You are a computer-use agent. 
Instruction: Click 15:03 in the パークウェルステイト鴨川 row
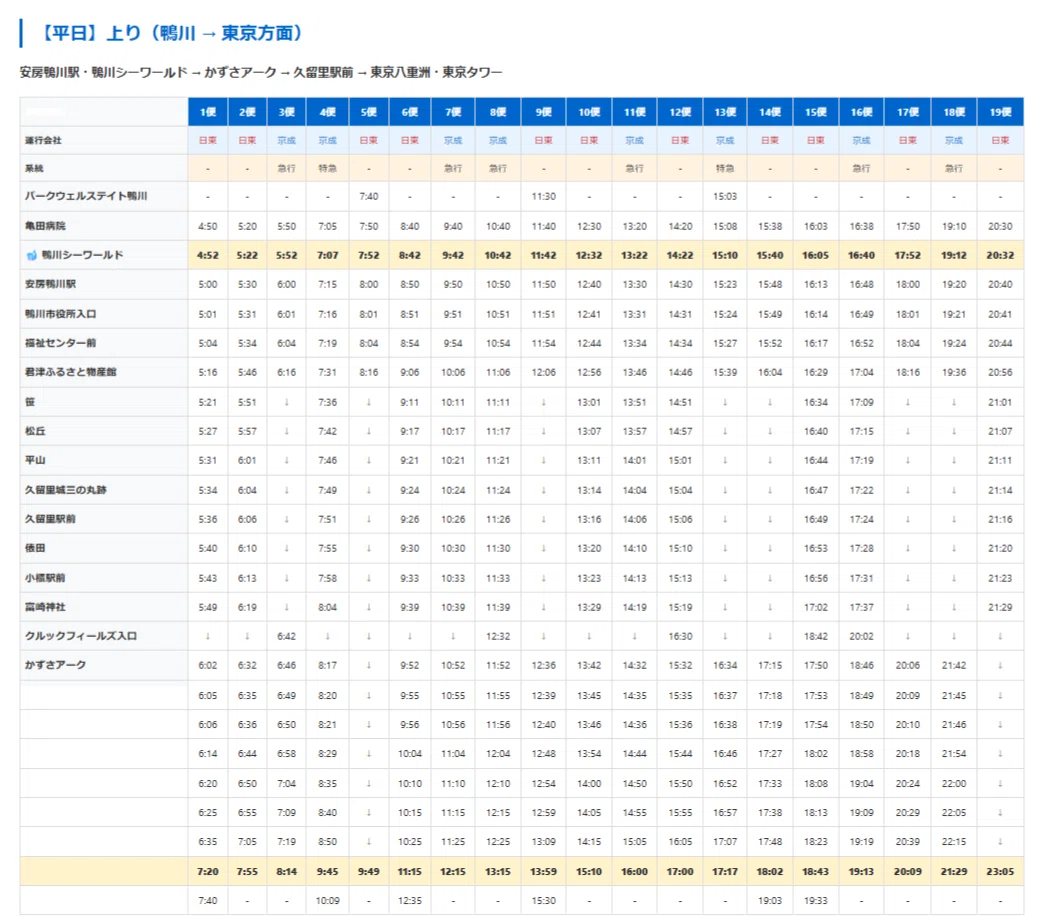tap(725, 197)
